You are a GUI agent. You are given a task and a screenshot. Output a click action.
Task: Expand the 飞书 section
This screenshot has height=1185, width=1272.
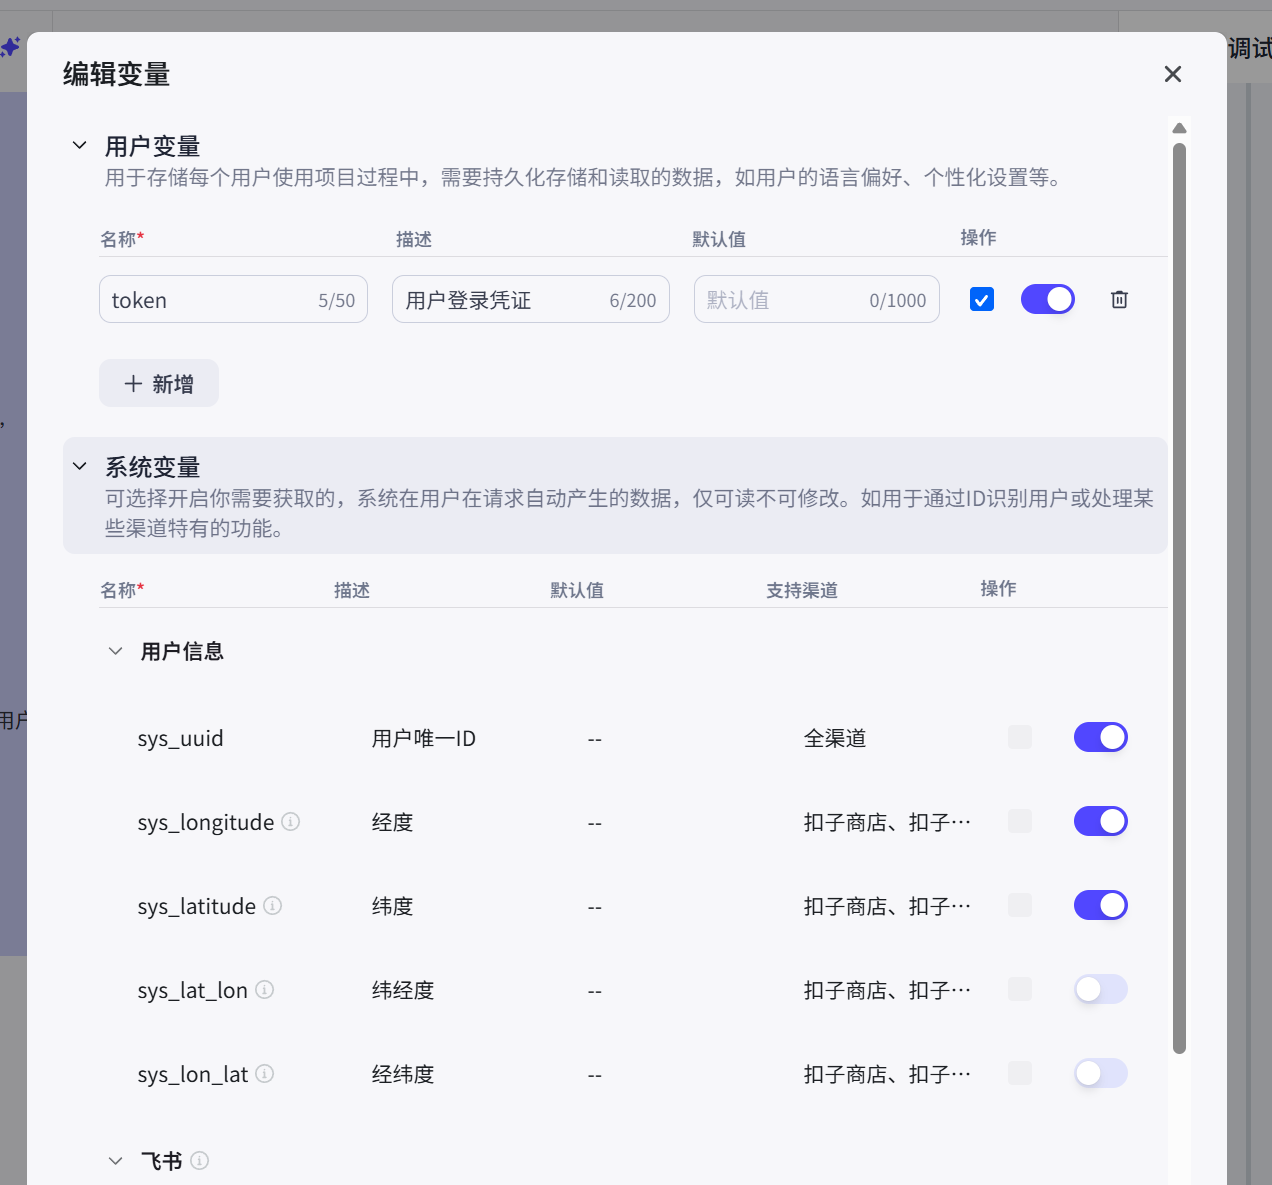115,1160
